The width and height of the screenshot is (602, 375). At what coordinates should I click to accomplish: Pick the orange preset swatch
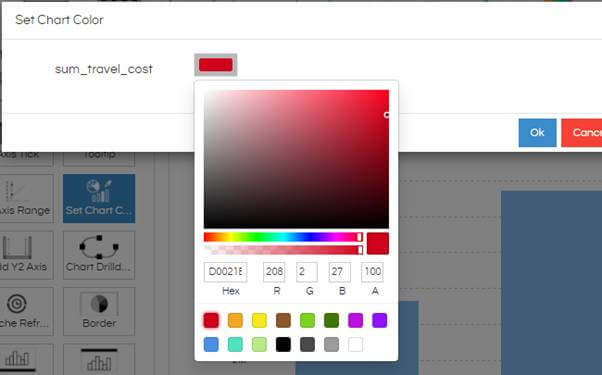(x=235, y=320)
